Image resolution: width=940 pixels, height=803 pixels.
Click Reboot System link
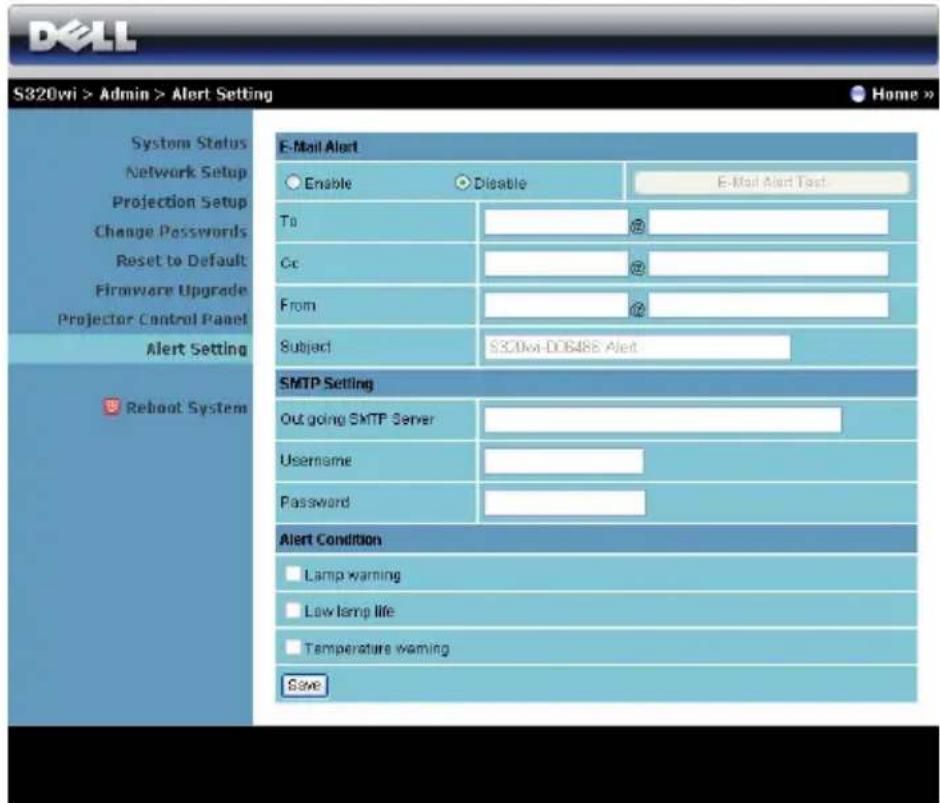point(186,408)
